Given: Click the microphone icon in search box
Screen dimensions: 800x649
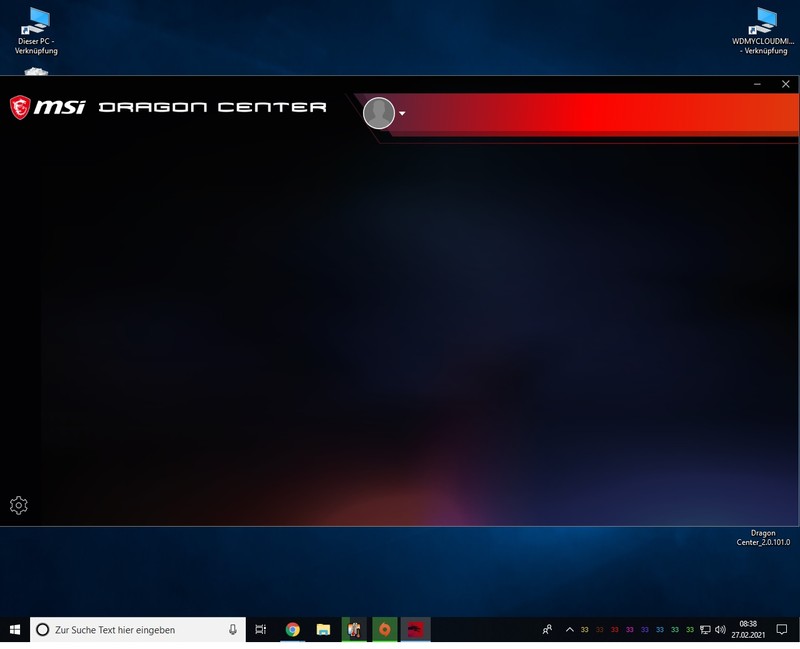Looking at the screenshot, I should 233,630.
